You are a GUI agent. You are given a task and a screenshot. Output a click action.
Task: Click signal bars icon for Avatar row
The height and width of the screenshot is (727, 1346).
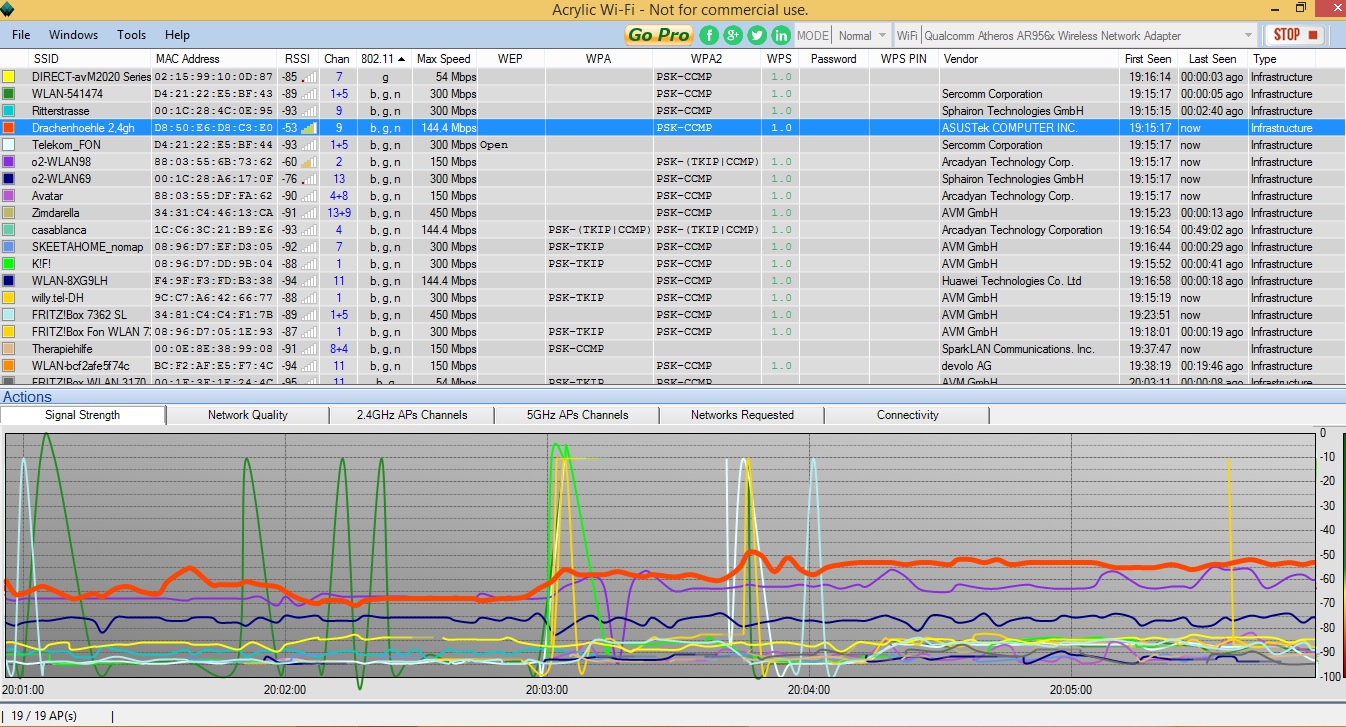point(310,196)
